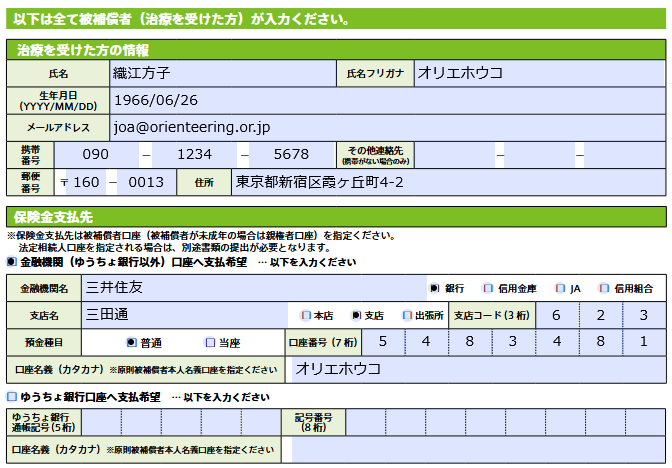
Task: Click the 住所 address field
Action: 447,182
